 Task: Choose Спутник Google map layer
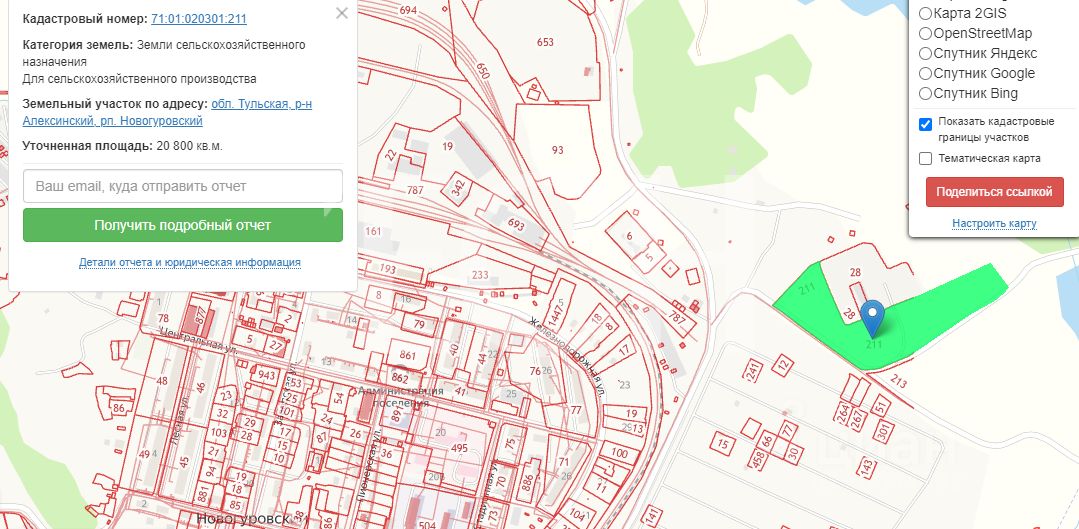tap(926, 73)
